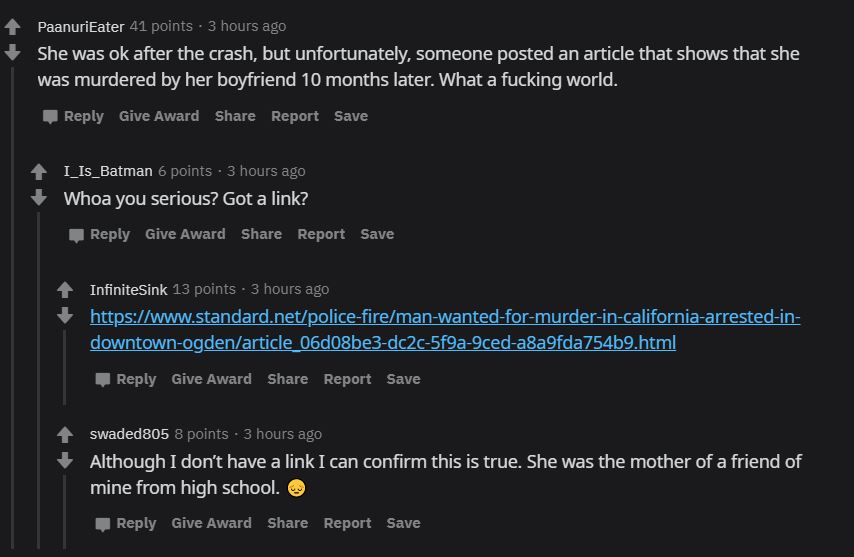854x557 pixels.
Task: Open swaded805's user profile
Action: [x=129, y=434]
